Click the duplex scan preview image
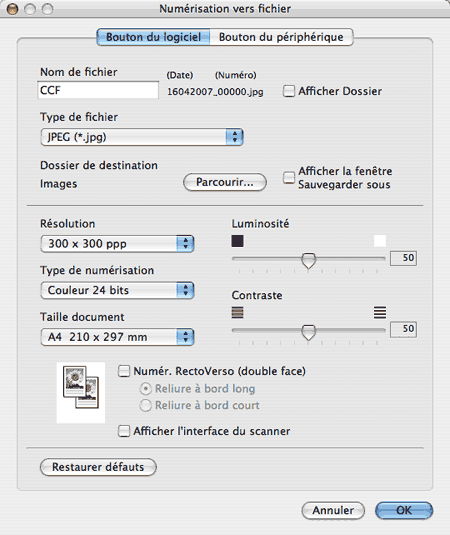Image resolution: width=450 pixels, height=535 pixels. tap(81, 392)
